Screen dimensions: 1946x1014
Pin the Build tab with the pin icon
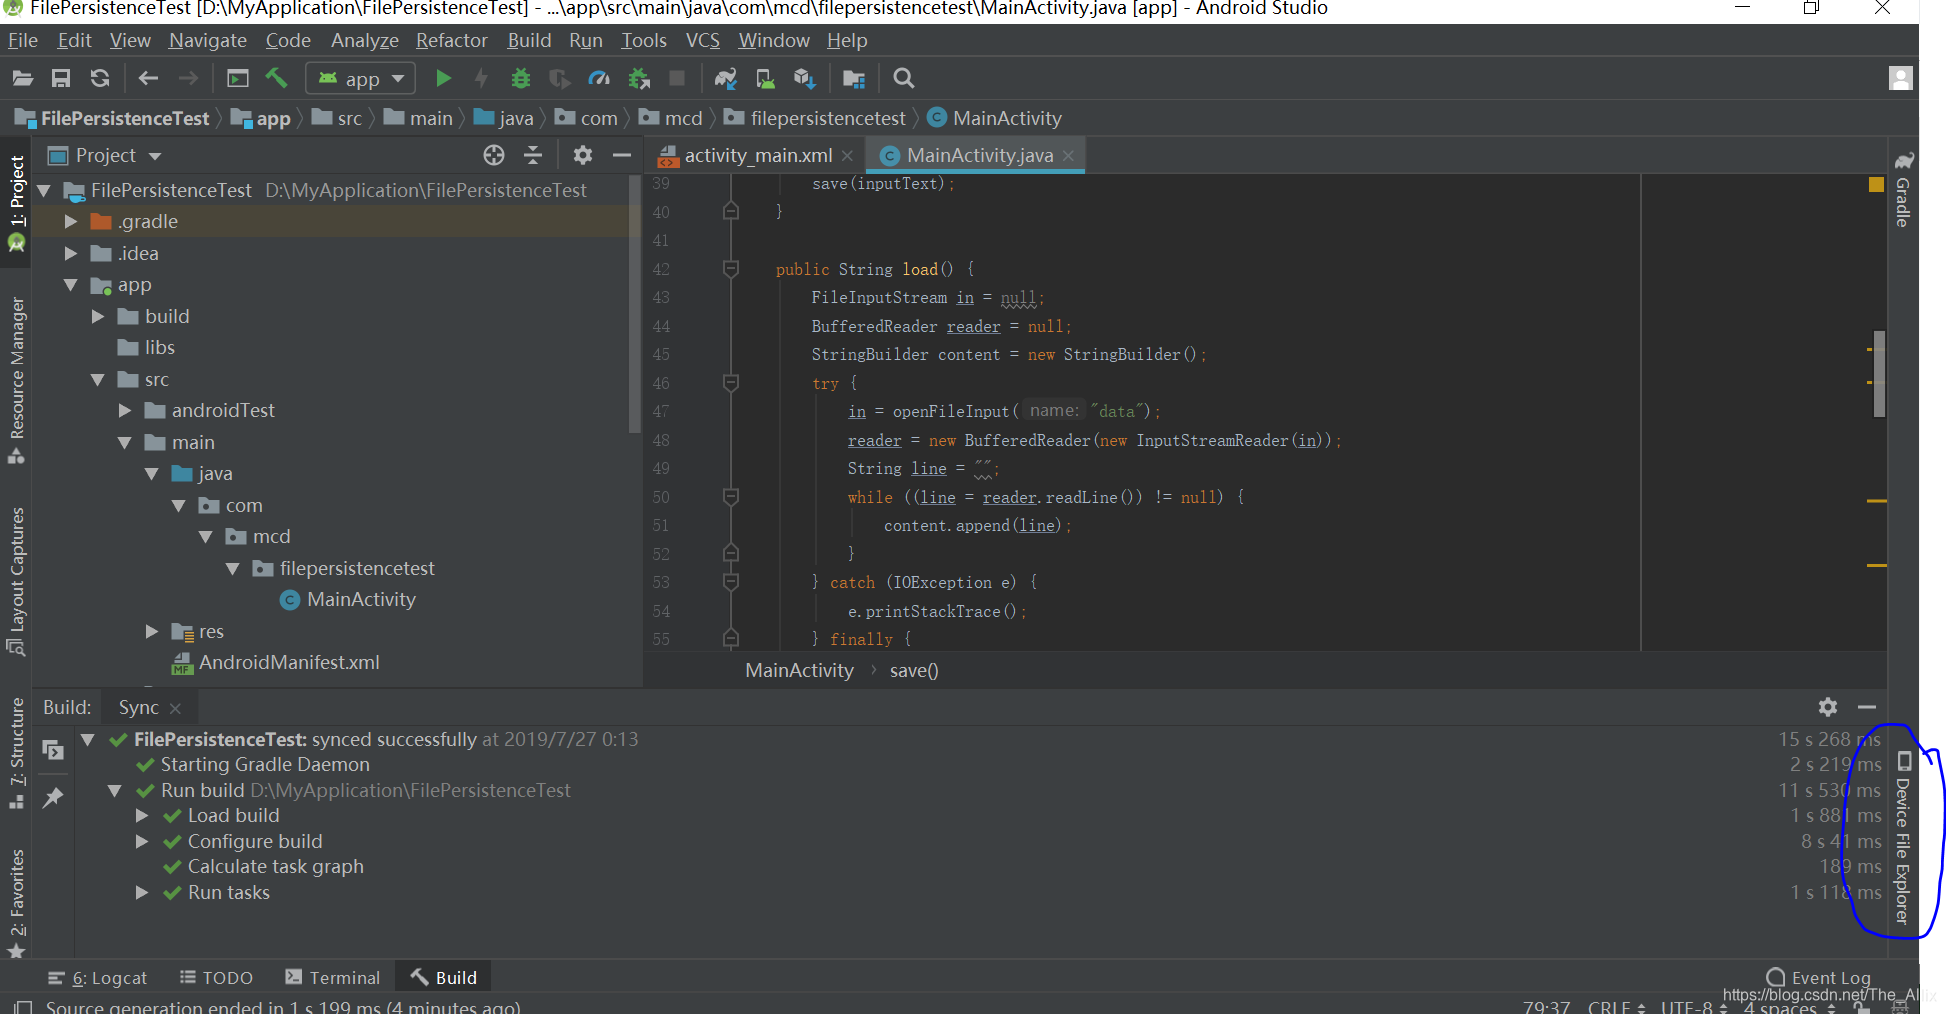click(53, 797)
